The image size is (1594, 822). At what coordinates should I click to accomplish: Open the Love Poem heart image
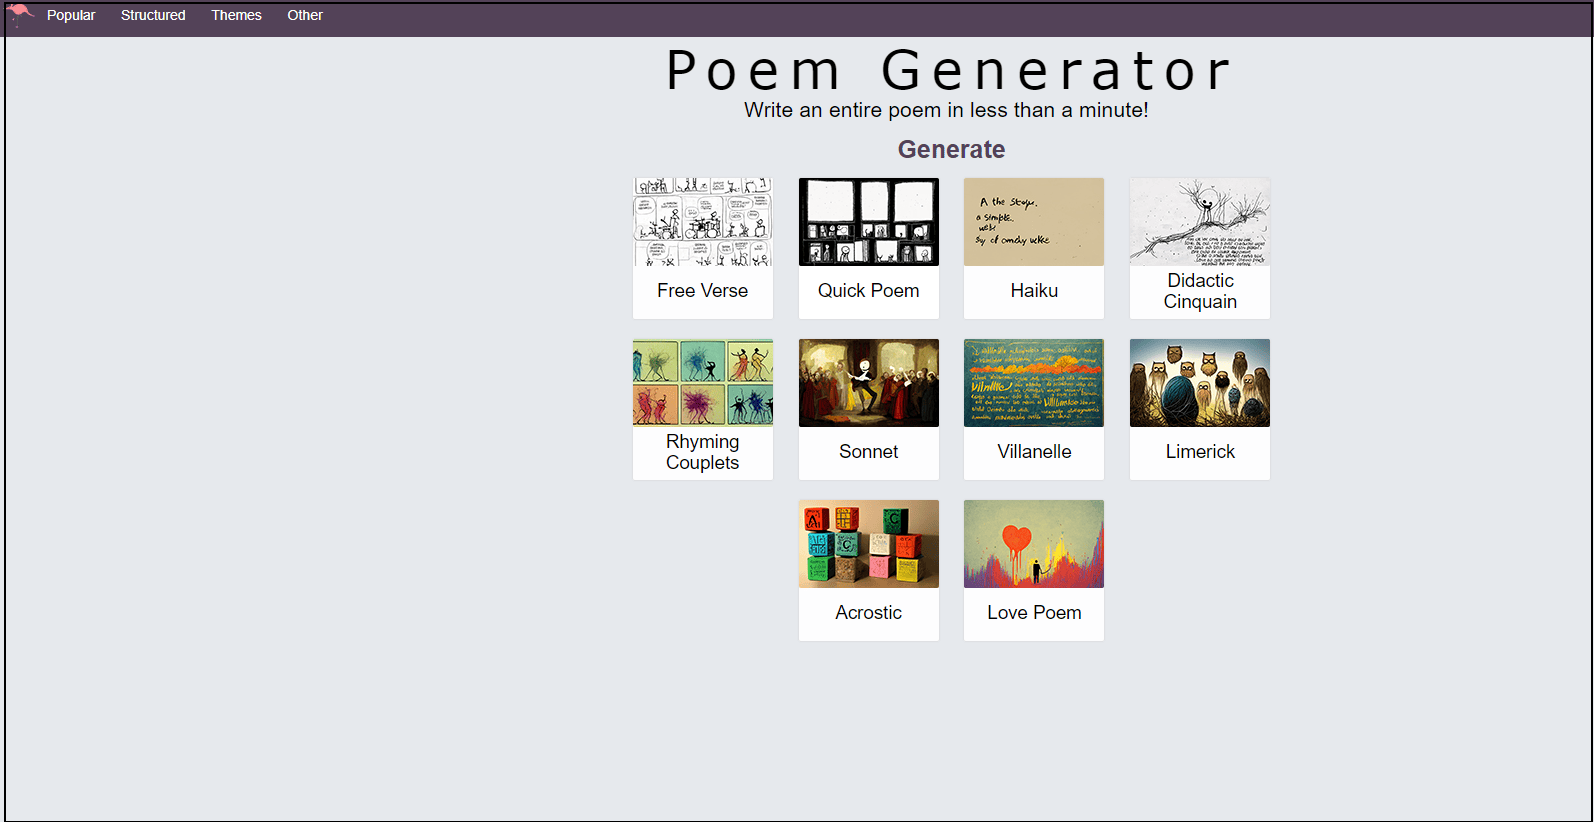coord(1033,544)
